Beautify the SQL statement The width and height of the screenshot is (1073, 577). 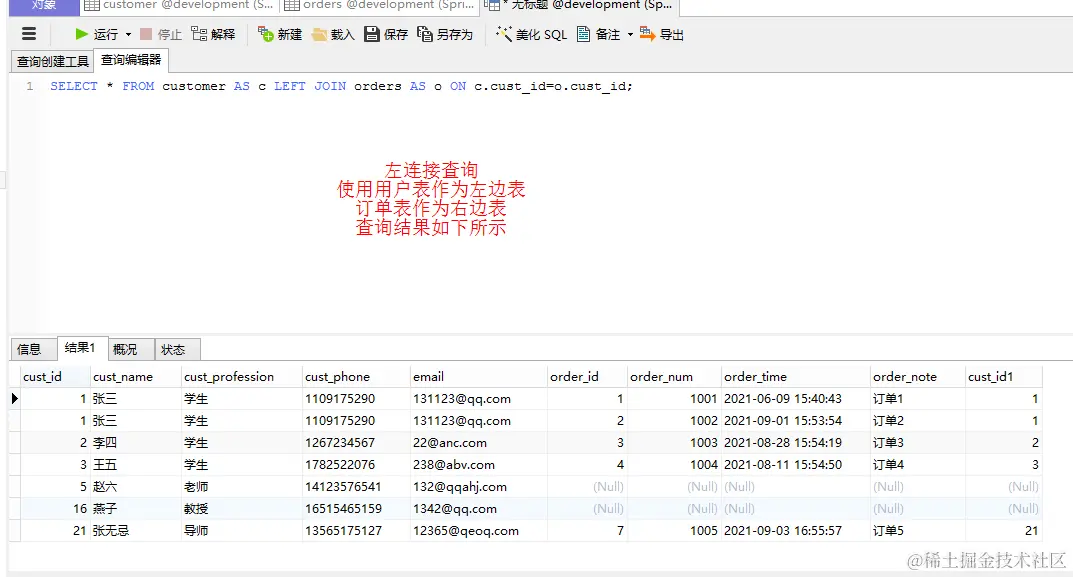[x=528, y=33]
